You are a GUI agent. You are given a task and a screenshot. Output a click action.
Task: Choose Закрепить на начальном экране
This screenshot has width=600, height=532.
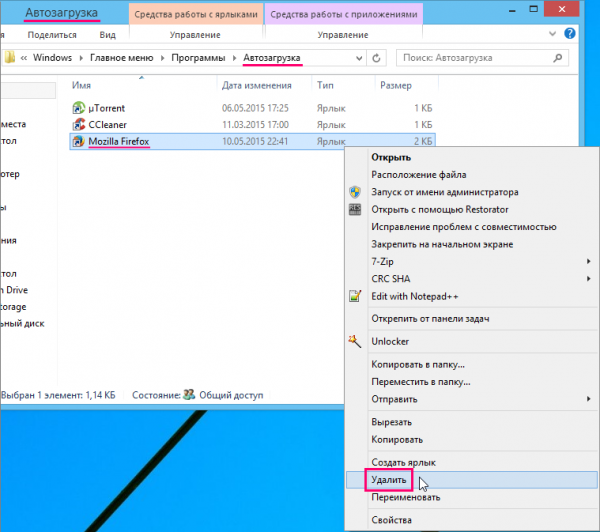442,244
